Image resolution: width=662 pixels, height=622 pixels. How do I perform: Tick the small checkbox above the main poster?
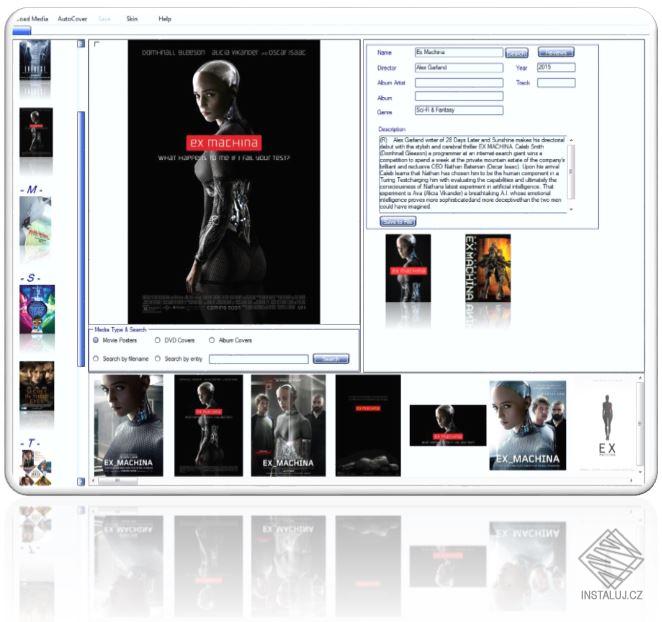pos(97,44)
